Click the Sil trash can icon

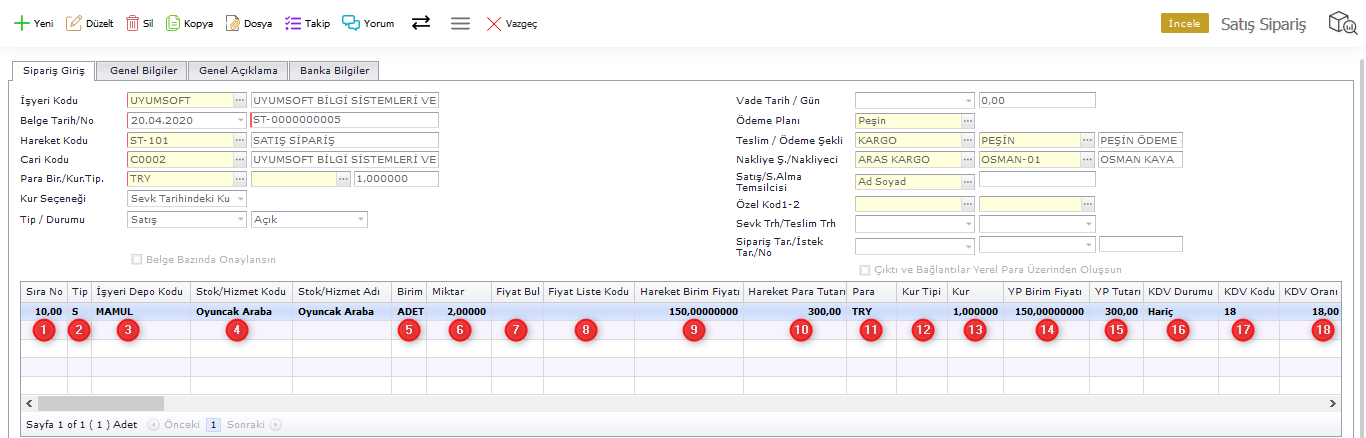coord(132,23)
